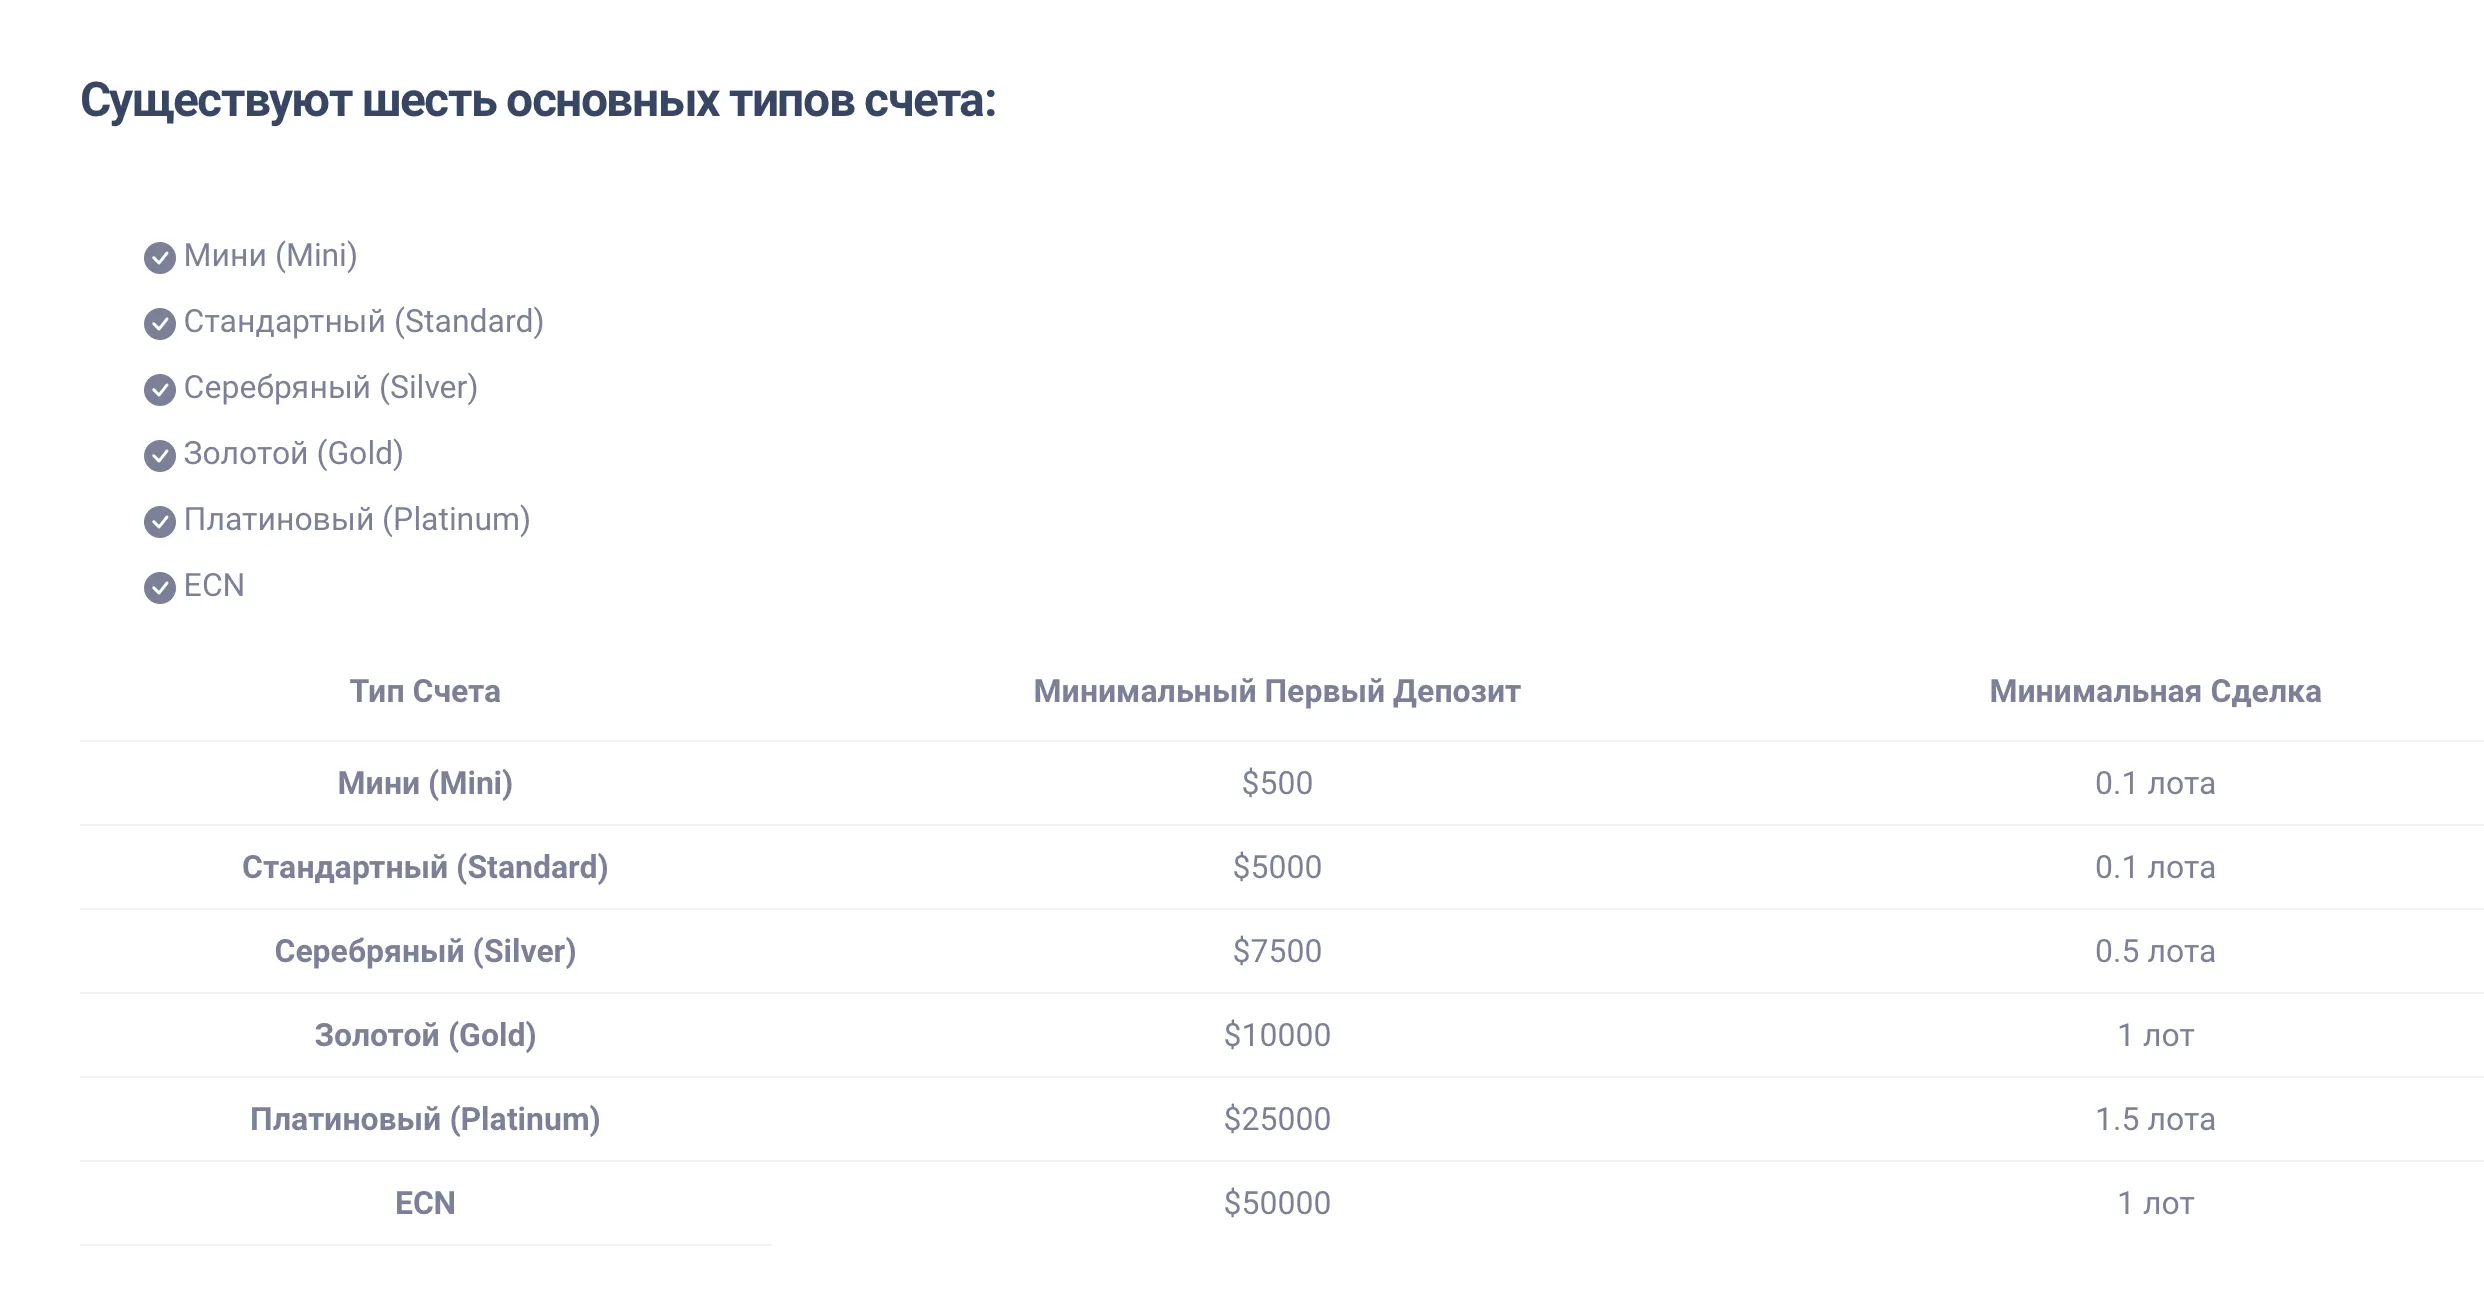Image resolution: width=2484 pixels, height=1292 pixels.
Task: Select the Минимальный Первый Депозит column header
Action: tap(1277, 691)
